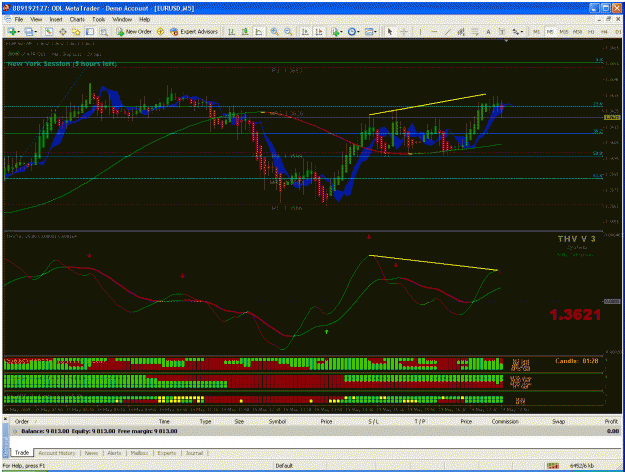
Task: Select the Cursor arrow tool
Action: (x=390, y=31)
